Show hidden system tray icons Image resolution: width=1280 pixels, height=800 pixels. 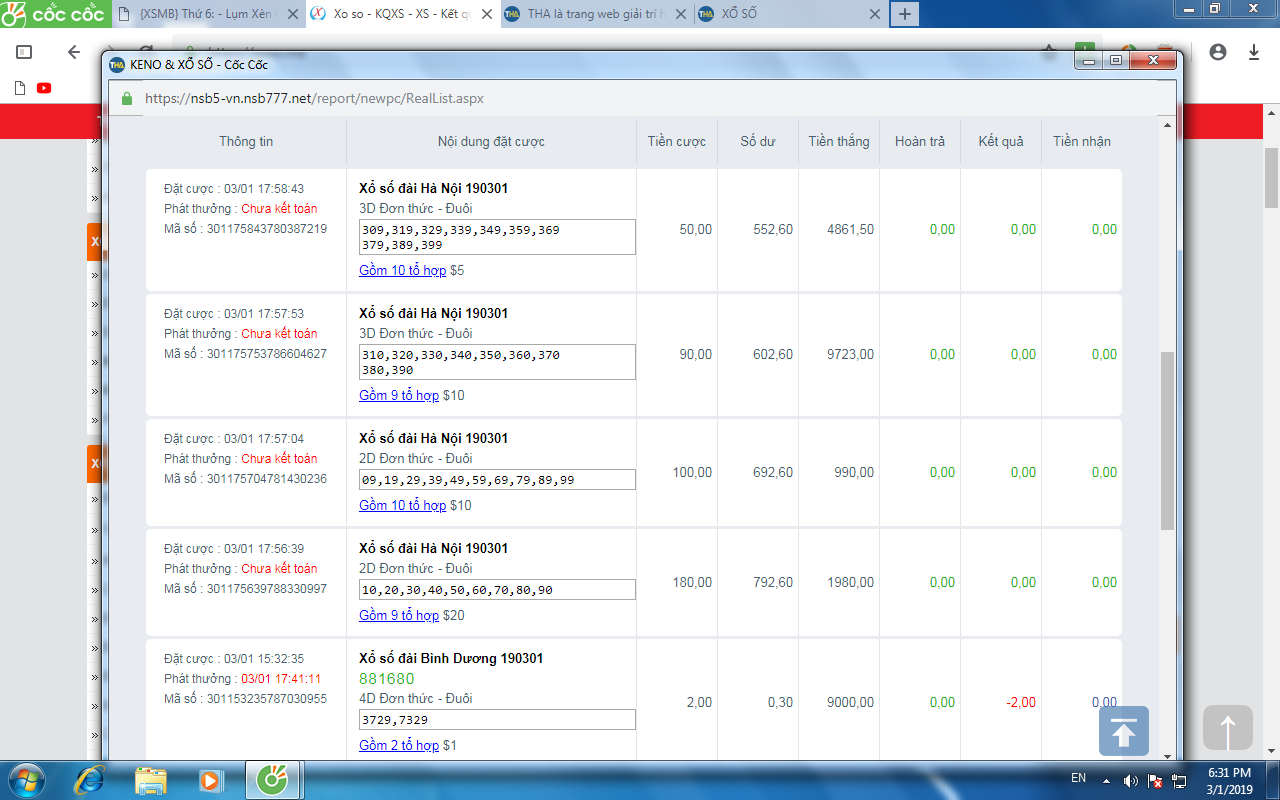coord(1106,780)
